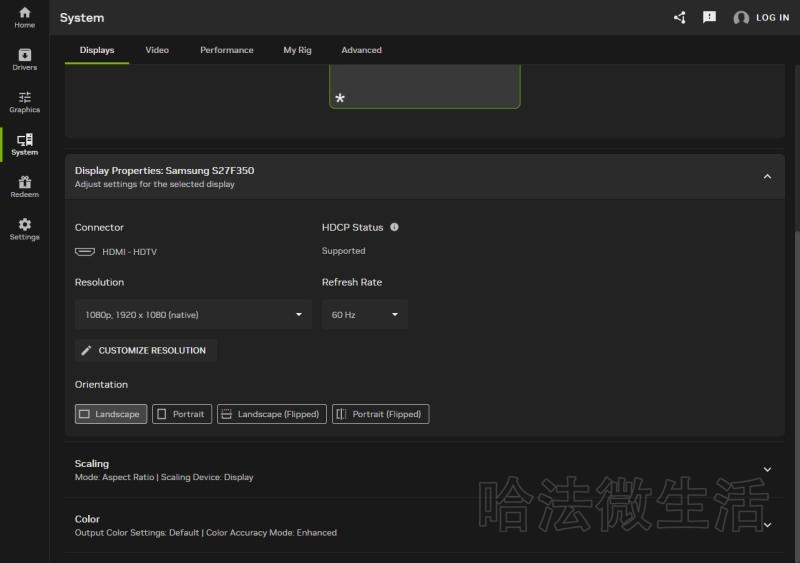
Task: Click the Display Properties: Samsung S27F350 heading
Action: point(164,170)
